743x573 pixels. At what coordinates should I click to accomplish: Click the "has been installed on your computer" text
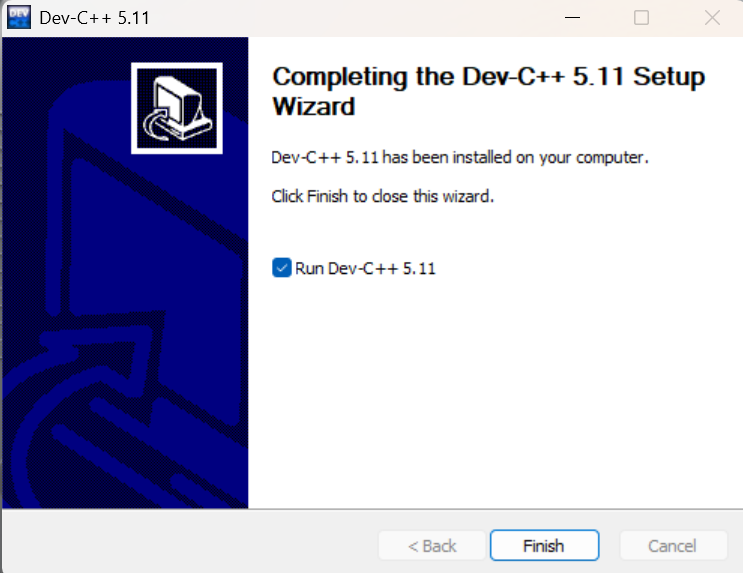pos(515,157)
